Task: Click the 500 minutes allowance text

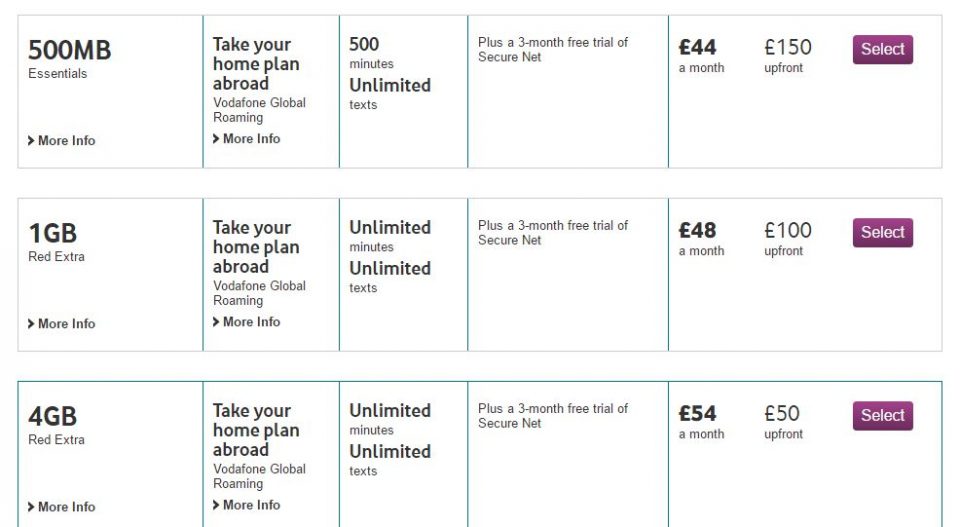Action: click(364, 44)
